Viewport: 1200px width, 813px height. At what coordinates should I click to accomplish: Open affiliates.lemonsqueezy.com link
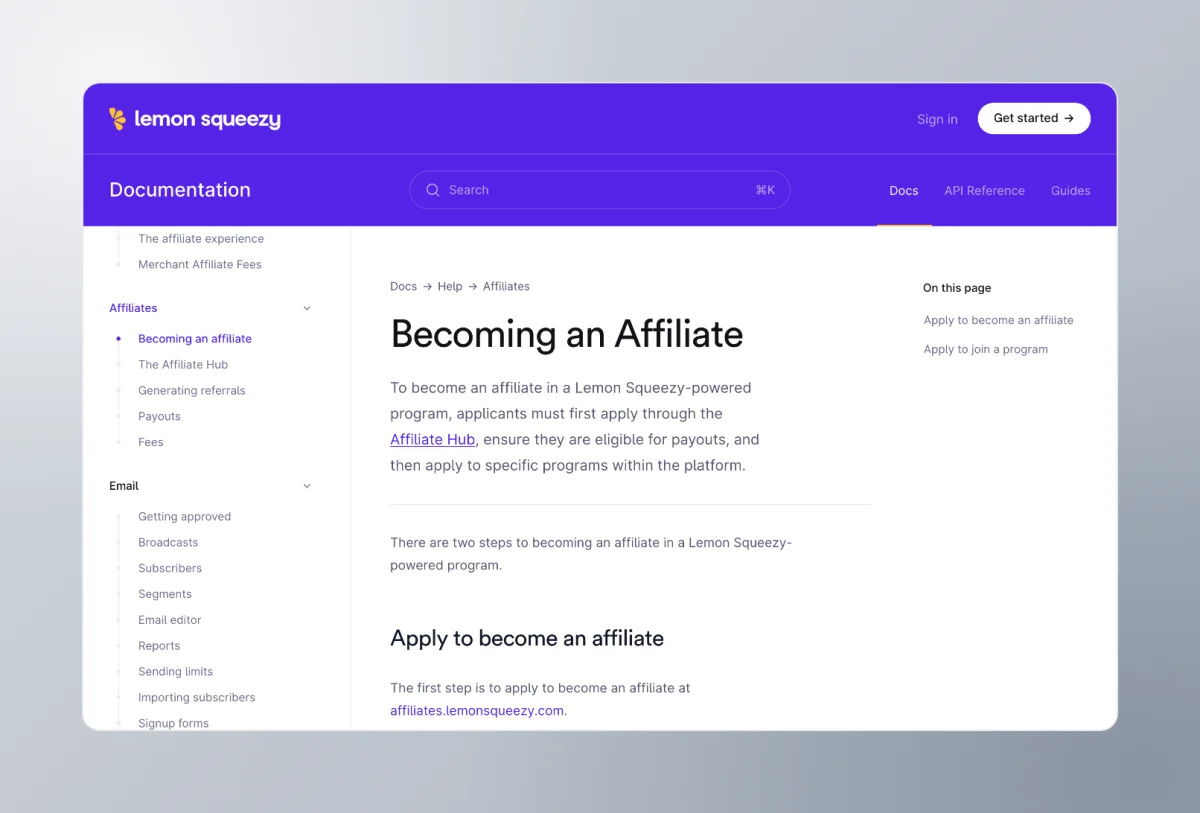point(477,711)
